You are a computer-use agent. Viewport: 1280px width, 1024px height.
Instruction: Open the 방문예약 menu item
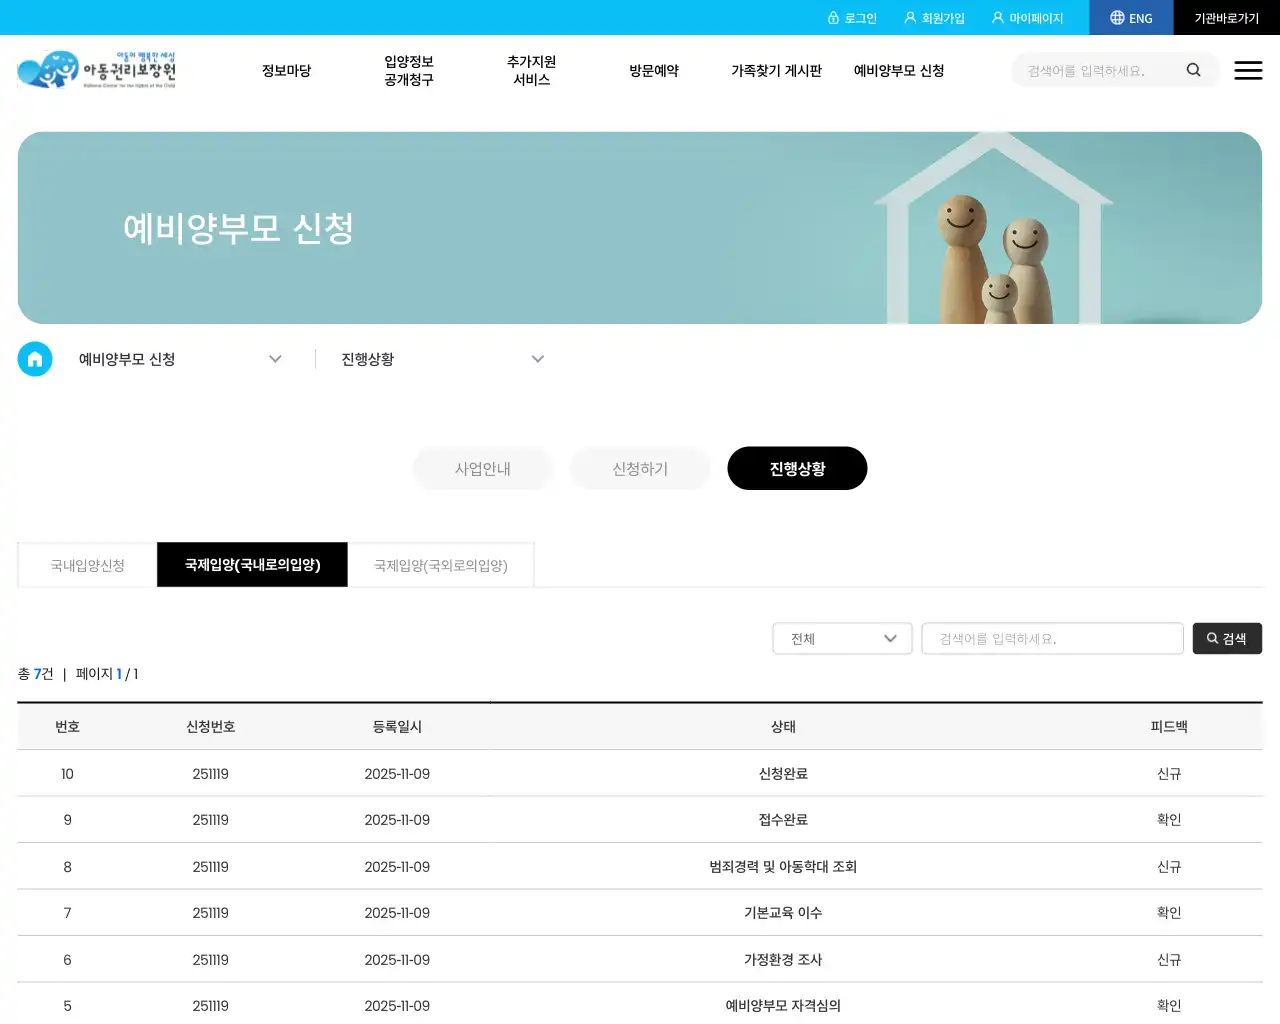[653, 70]
